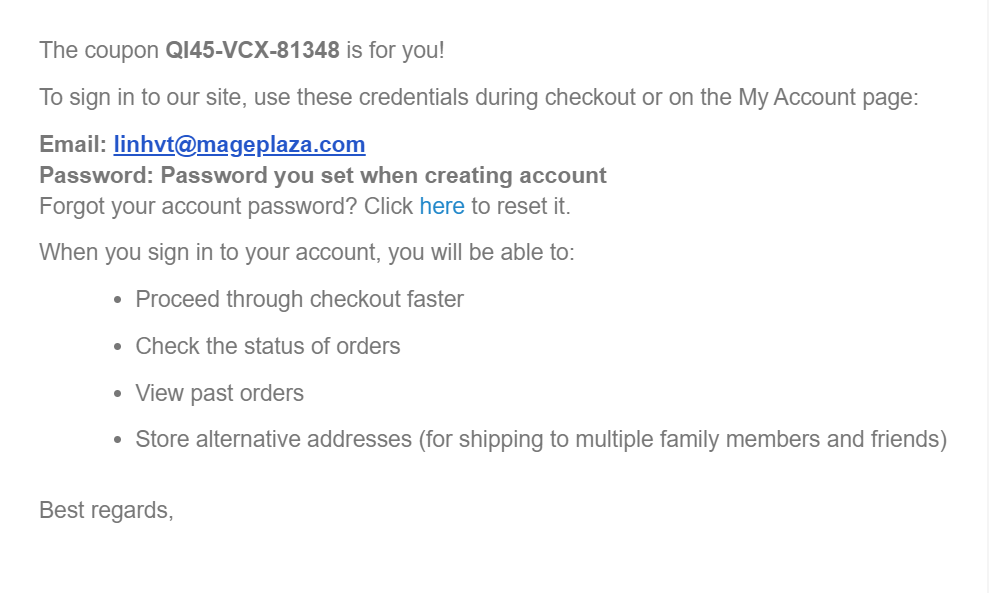Click 'Forgot your account password?' text
This screenshot has height=593, width=989.
pyautogui.click(x=198, y=206)
